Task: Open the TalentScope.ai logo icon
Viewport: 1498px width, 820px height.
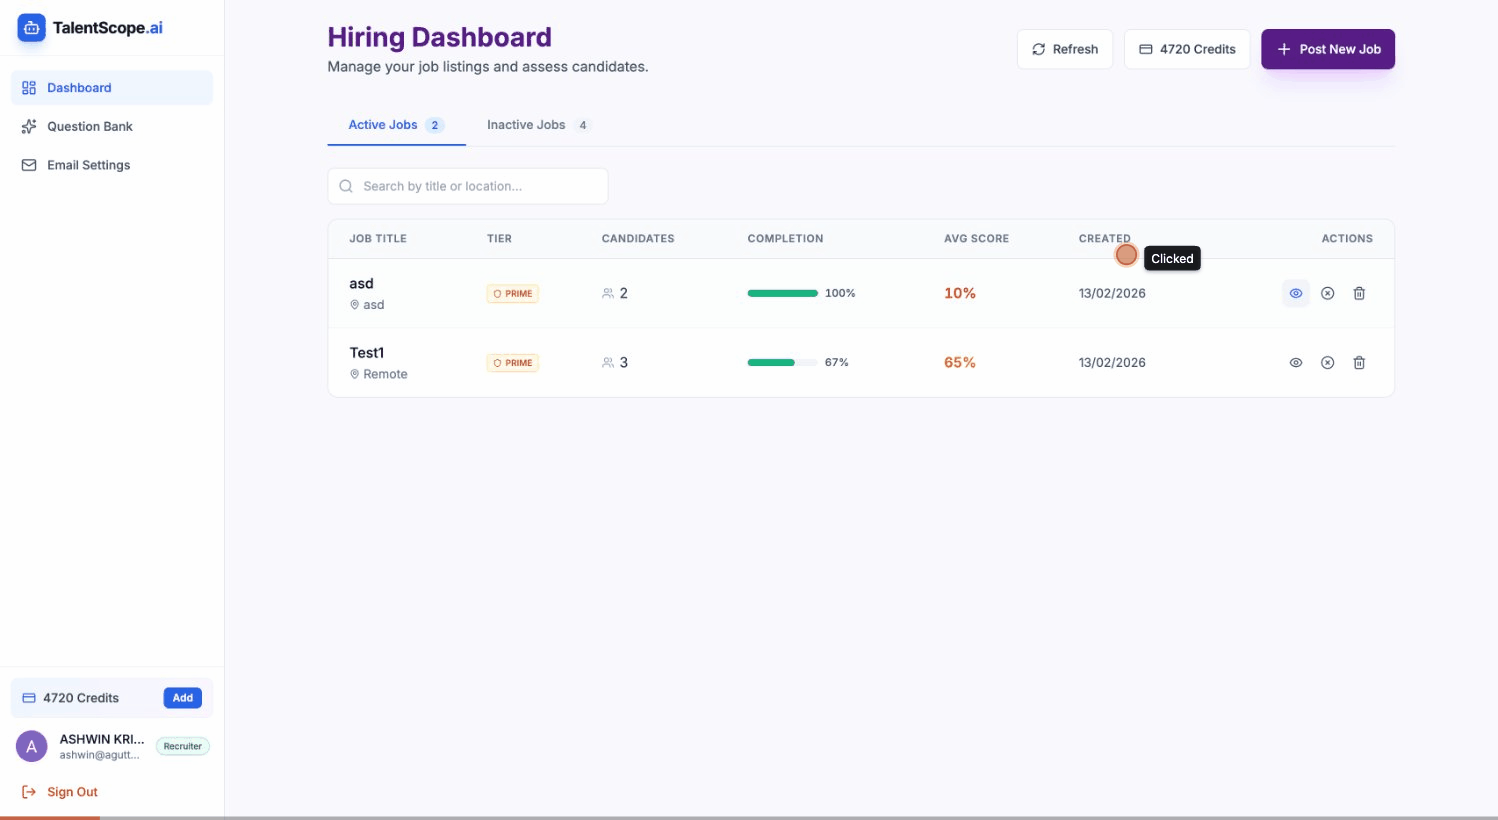Action: 31,27
